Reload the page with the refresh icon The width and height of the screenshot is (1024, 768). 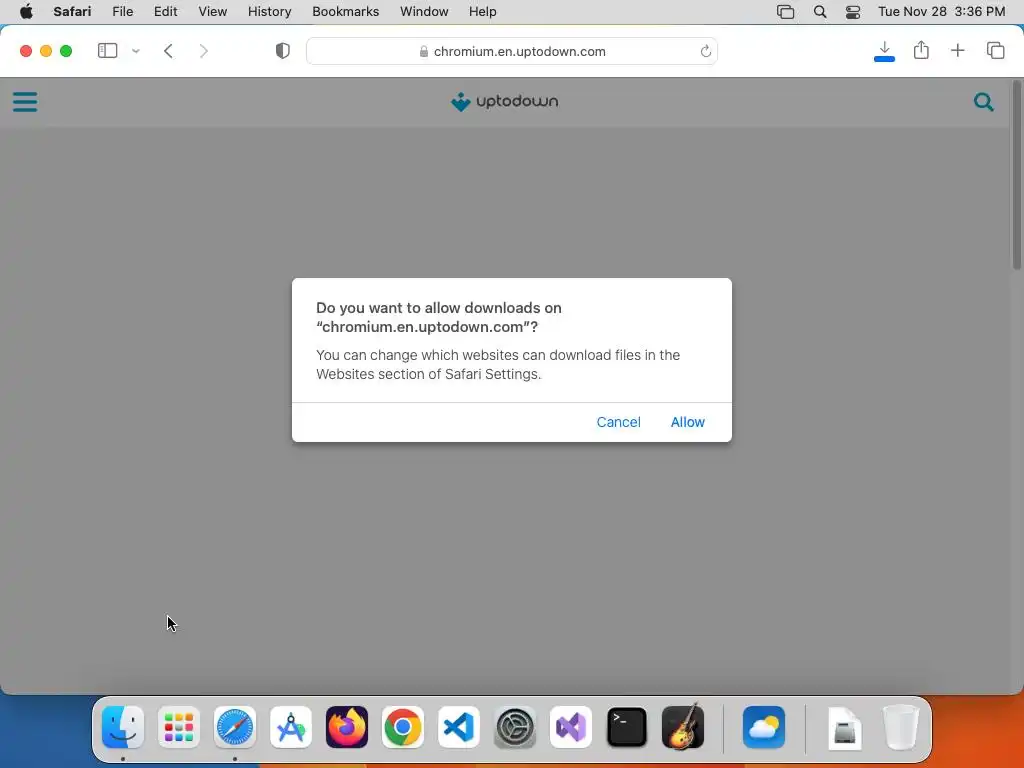705,51
